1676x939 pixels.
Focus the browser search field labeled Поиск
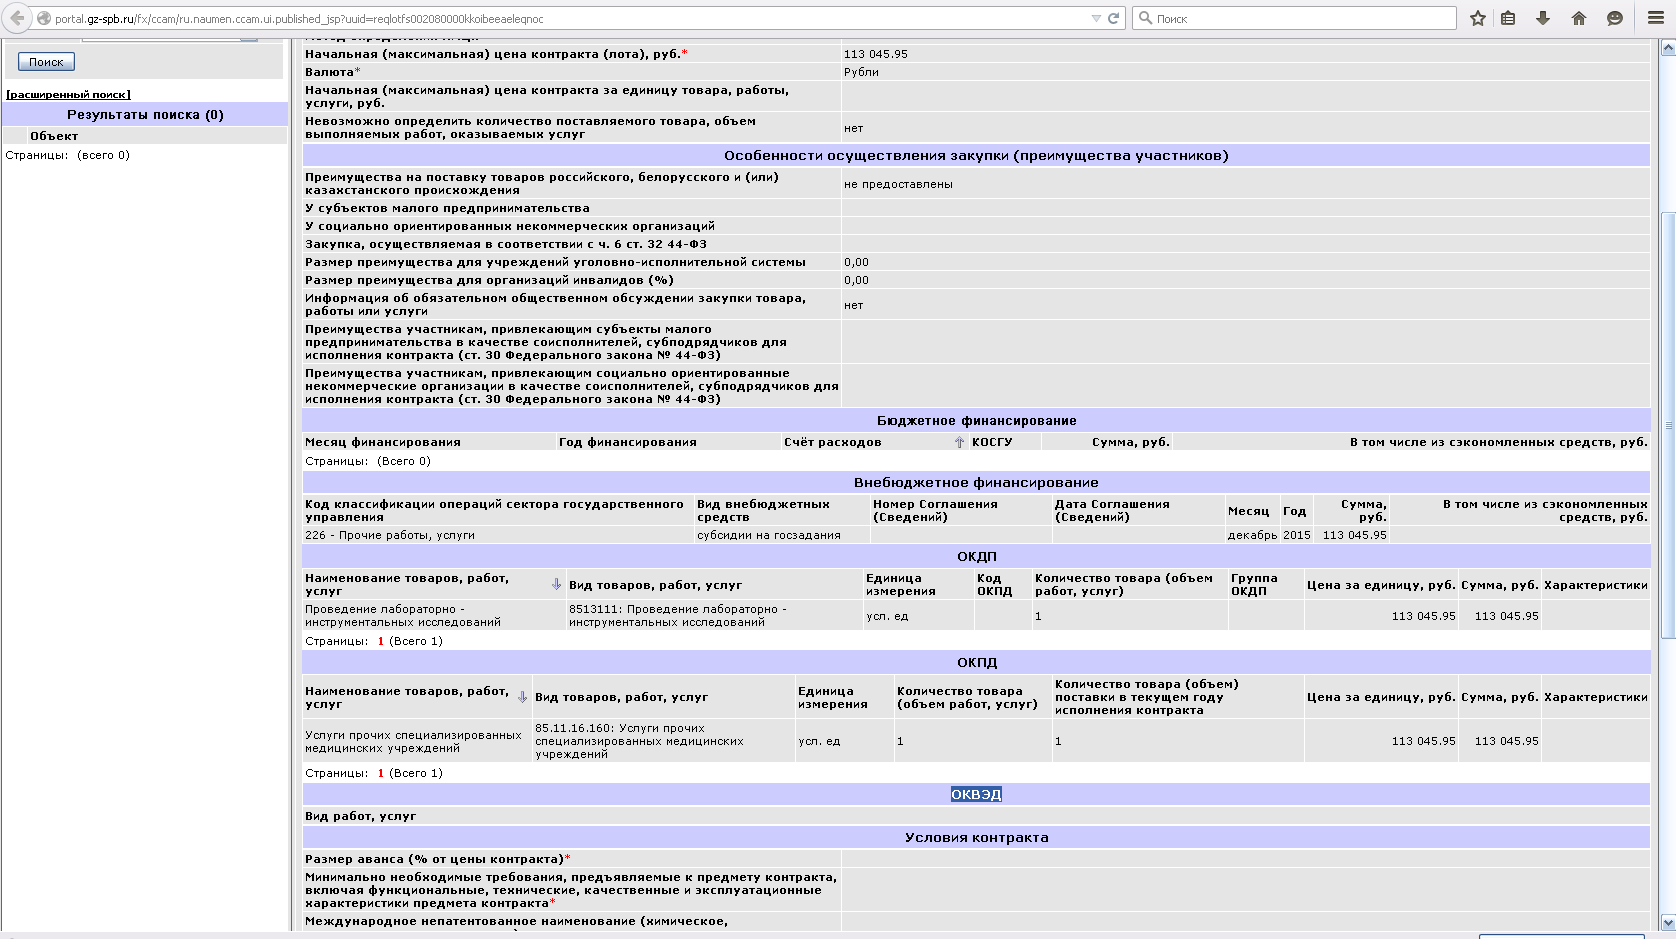tap(1294, 18)
